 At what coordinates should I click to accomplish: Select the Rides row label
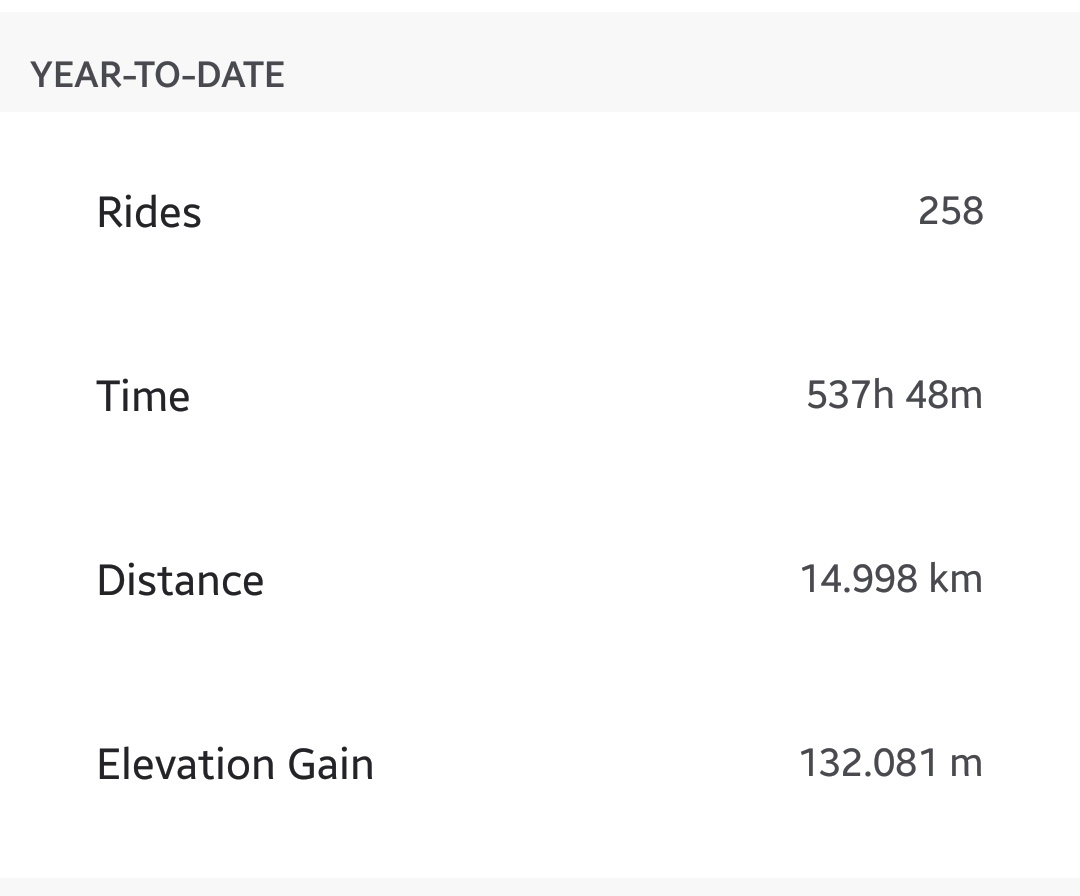[149, 212]
